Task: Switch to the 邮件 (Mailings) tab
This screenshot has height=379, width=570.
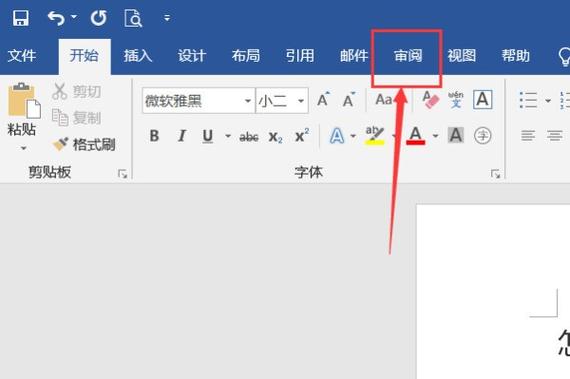Action: (354, 56)
